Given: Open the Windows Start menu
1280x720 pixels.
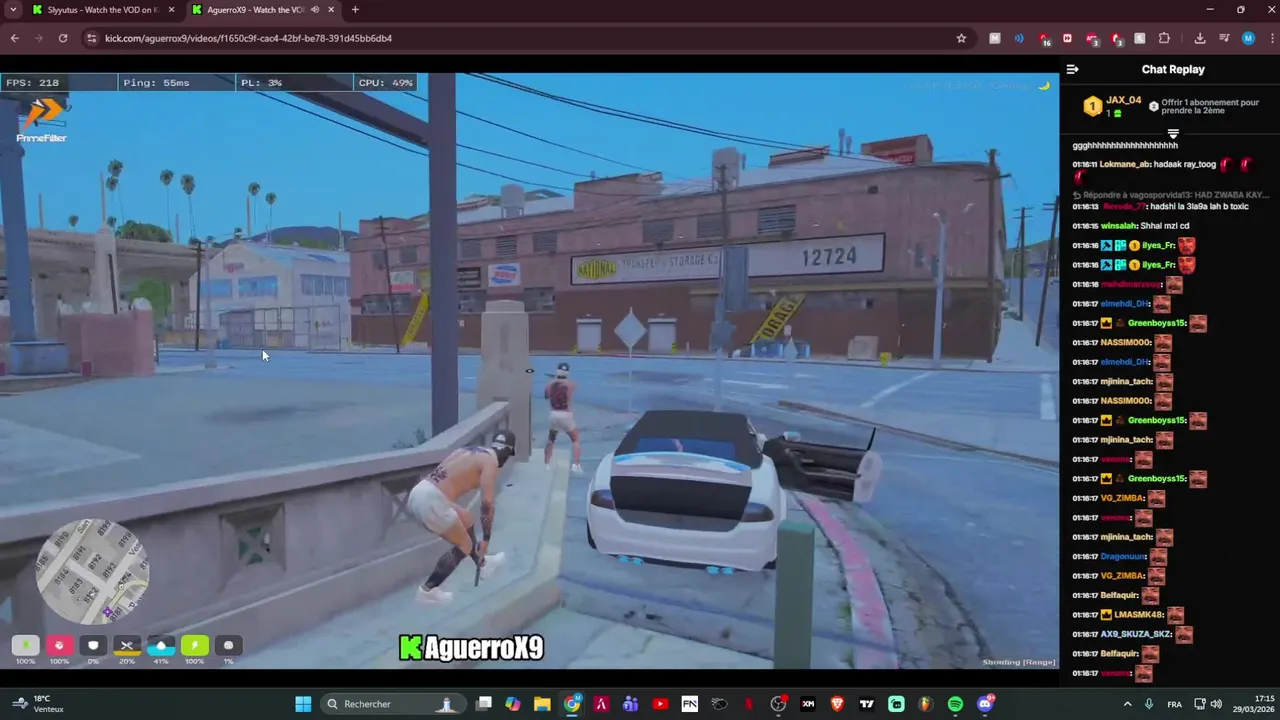Looking at the screenshot, I should 303,704.
